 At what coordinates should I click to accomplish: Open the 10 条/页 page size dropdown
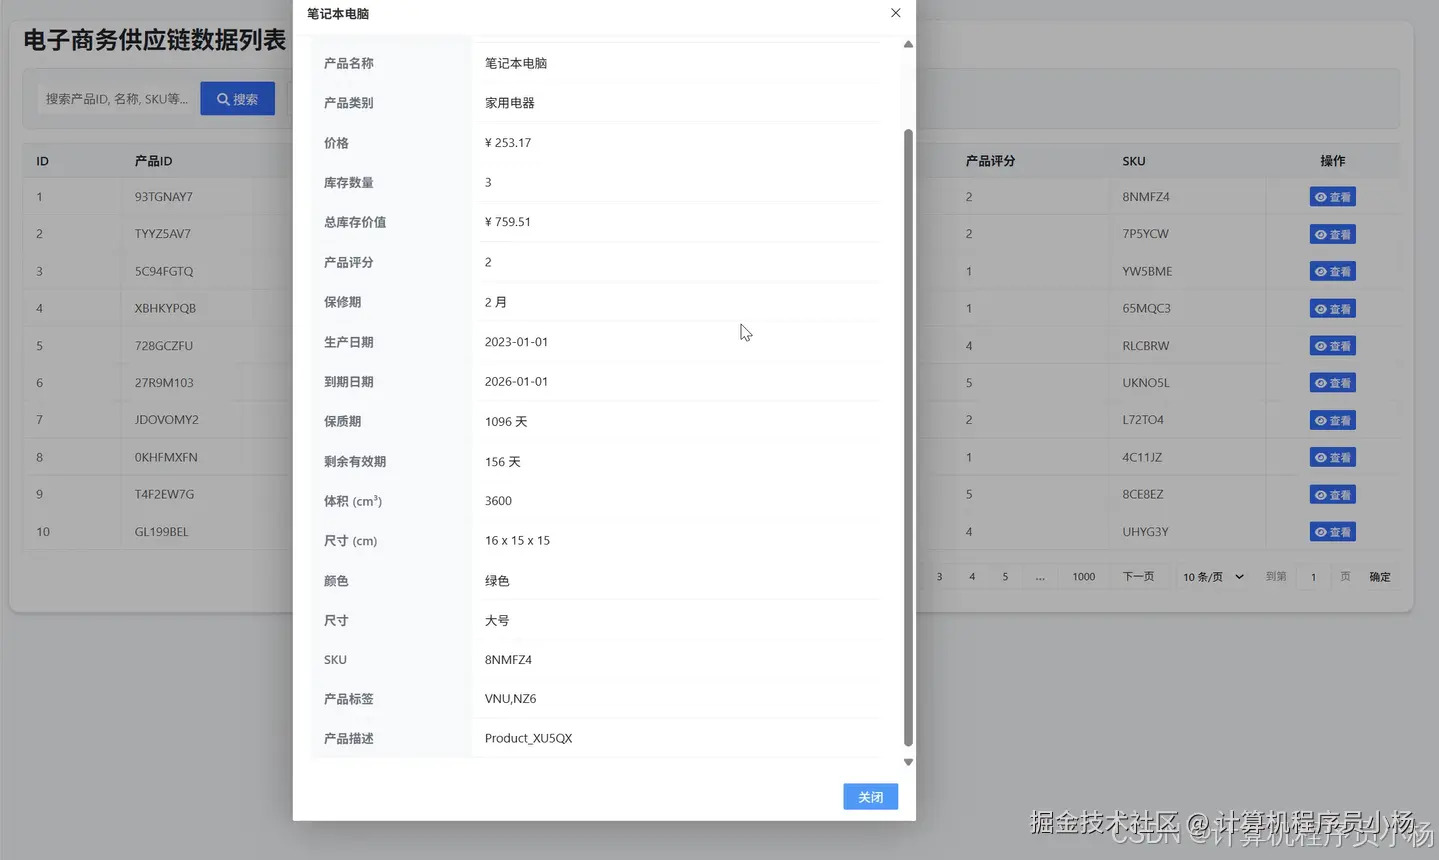point(1212,576)
